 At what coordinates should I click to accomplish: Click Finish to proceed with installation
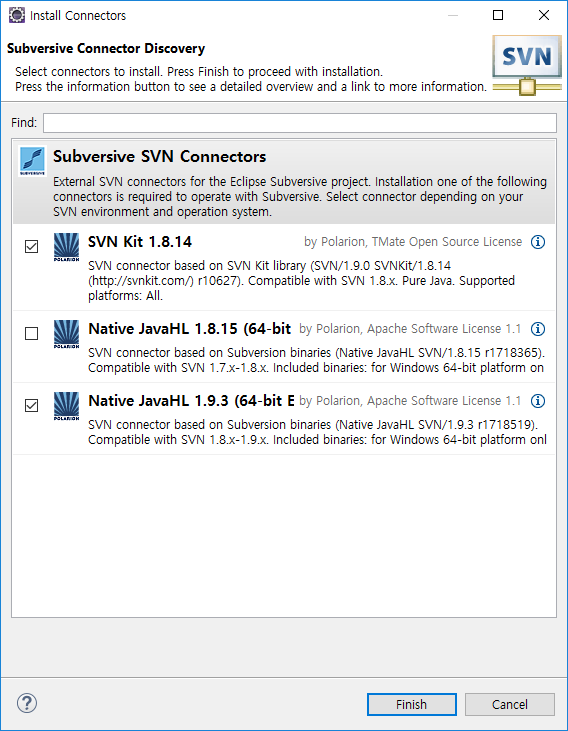tap(411, 704)
